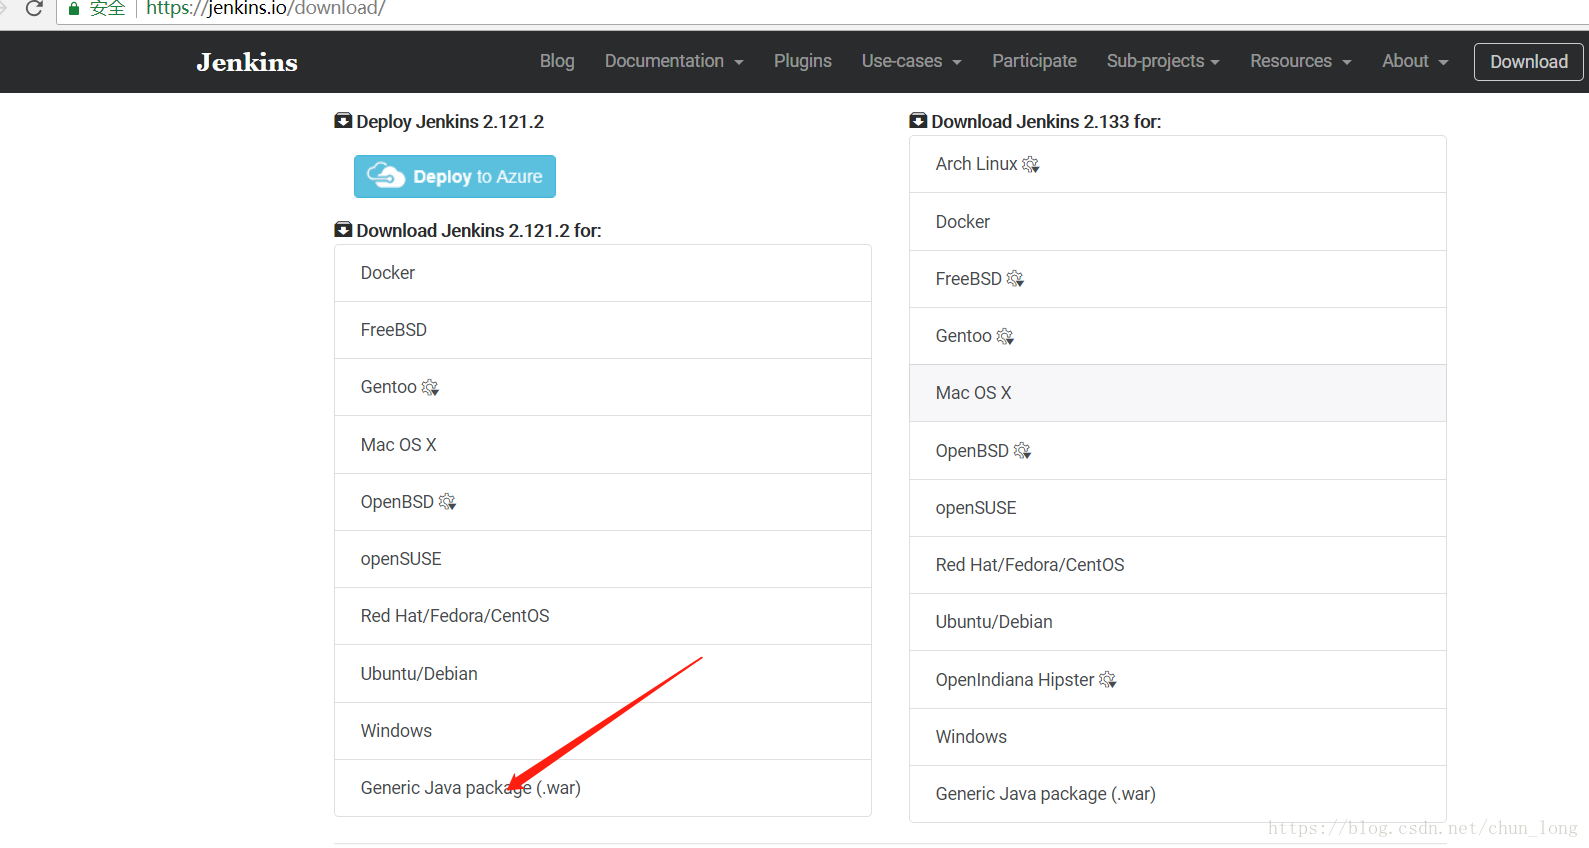
Task: Click the download icon before Download Jenkins 2.121.2
Action: pos(343,230)
